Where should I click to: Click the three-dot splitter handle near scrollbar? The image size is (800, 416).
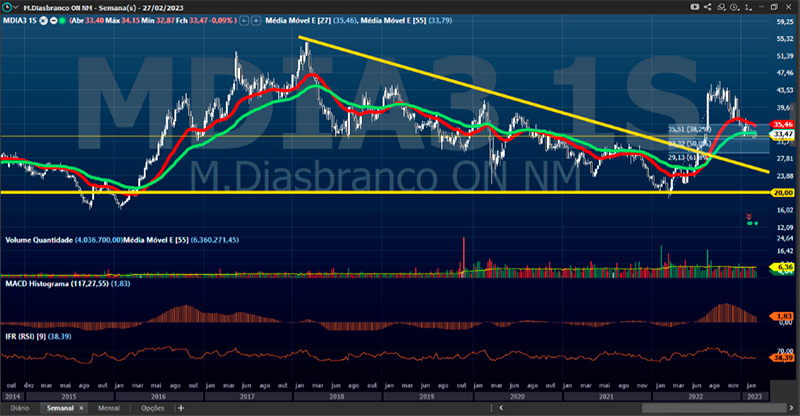click(x=492, y=408)
